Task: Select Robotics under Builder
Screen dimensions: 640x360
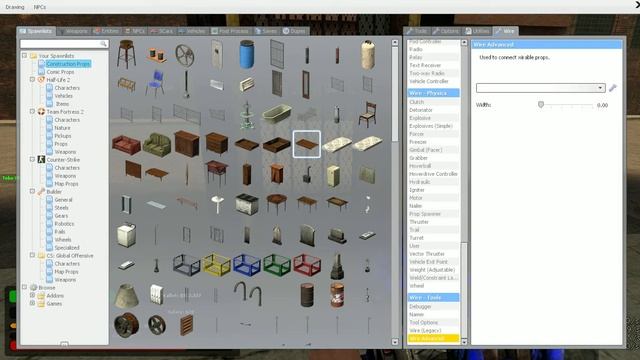Action: click(x=64, y=224)
